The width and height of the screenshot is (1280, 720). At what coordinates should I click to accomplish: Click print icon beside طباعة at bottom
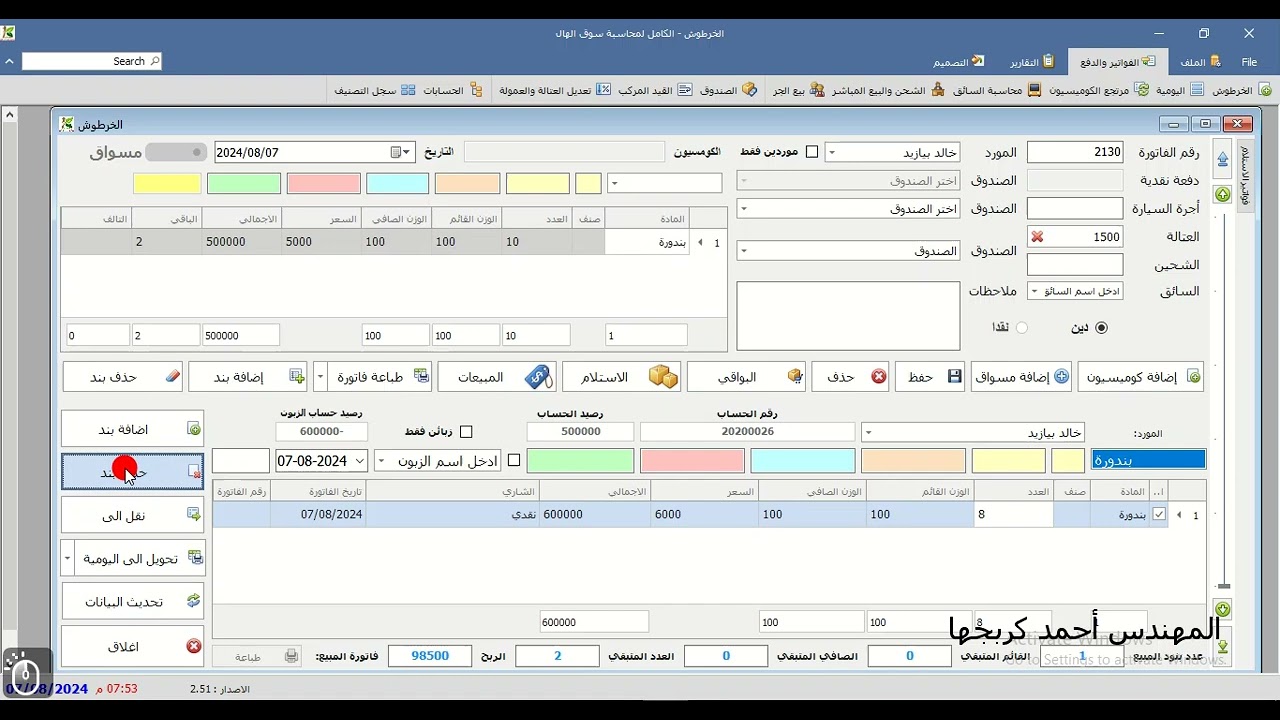291,656
